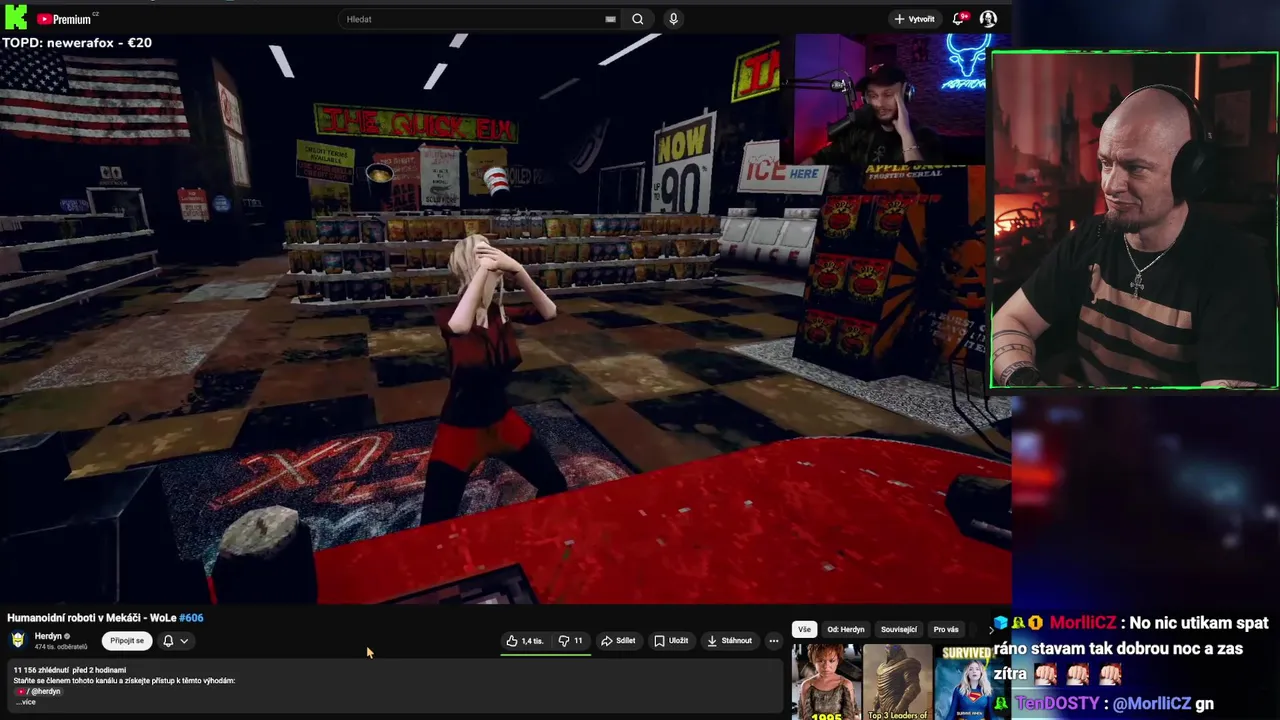Open the Herdyn channel avatar
The width and height of the screenshot is (1280, 720).
[18, 640]
